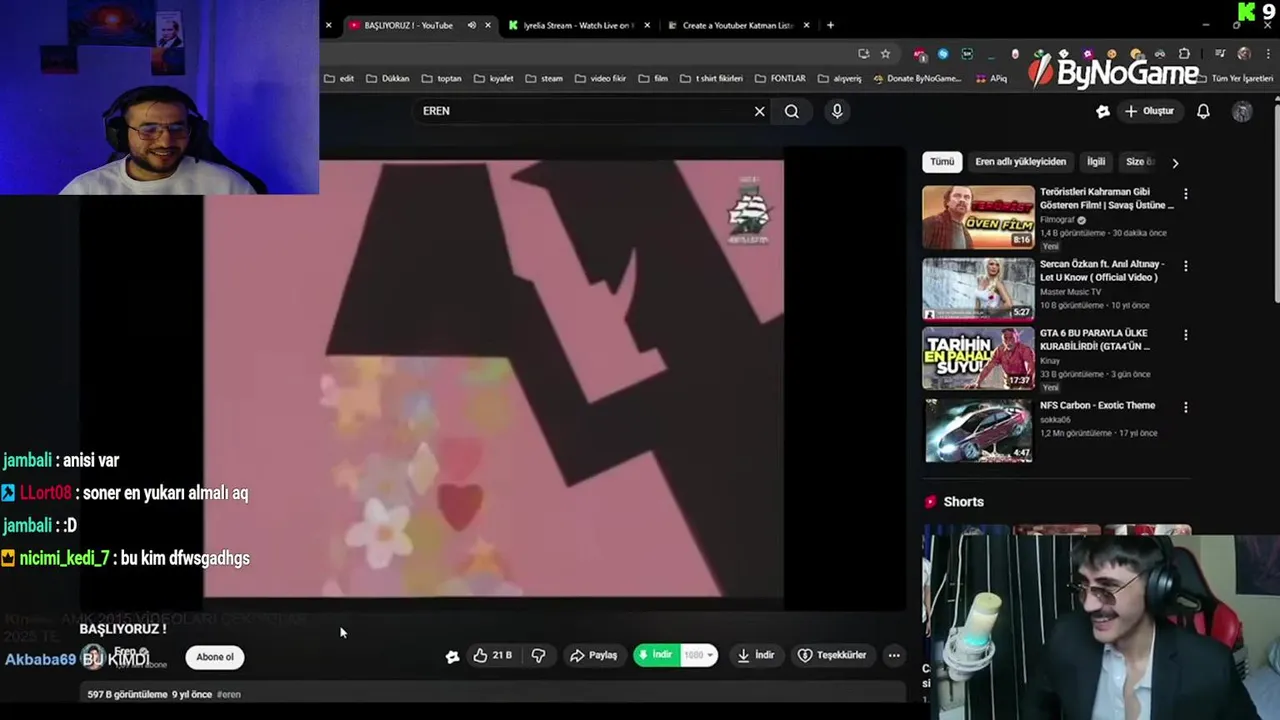Image resolution: width=1280 pixels, height=720 pixels.
Task: Select the partially visible Size filter chip
Action: coord(1138,161)
